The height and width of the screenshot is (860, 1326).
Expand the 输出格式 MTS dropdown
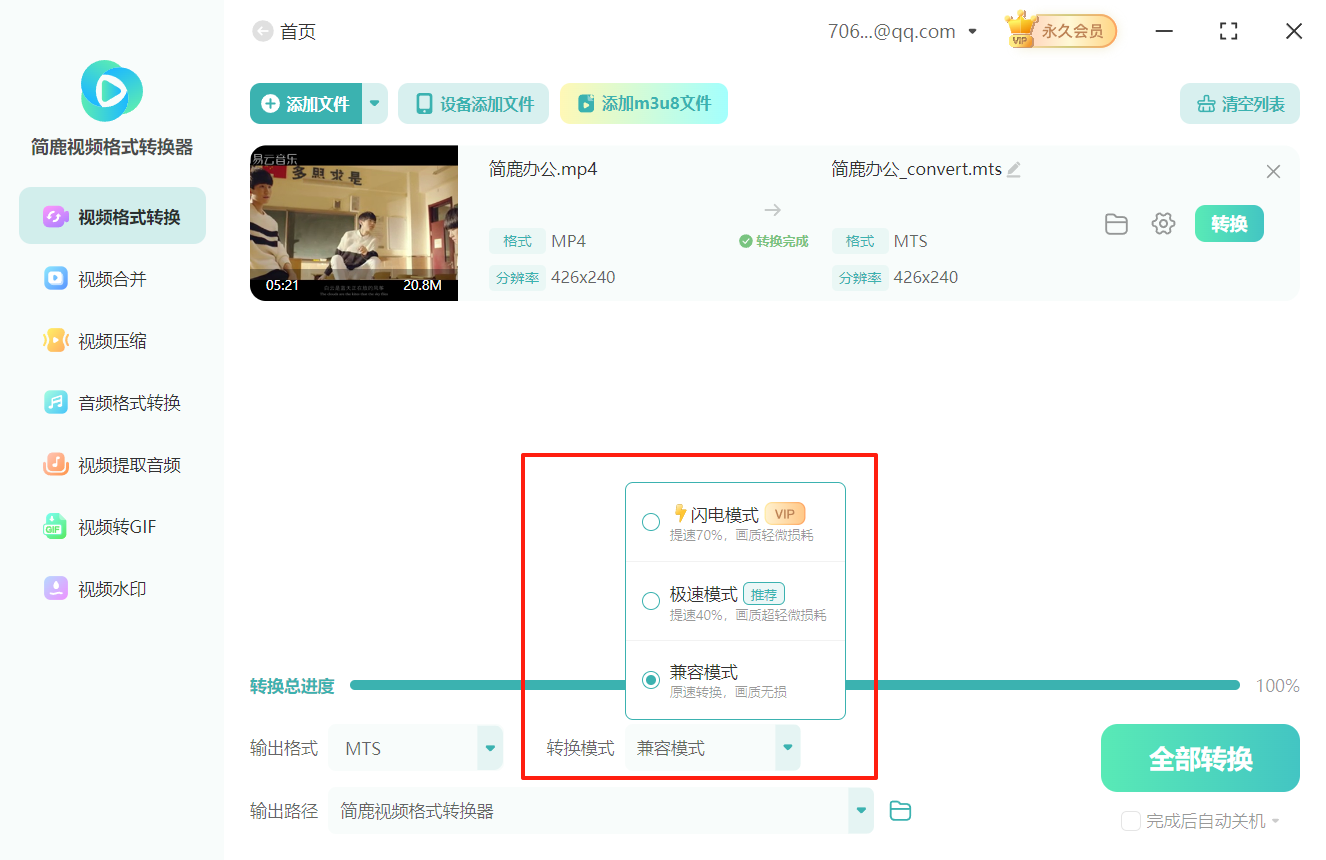pos(489,747)
